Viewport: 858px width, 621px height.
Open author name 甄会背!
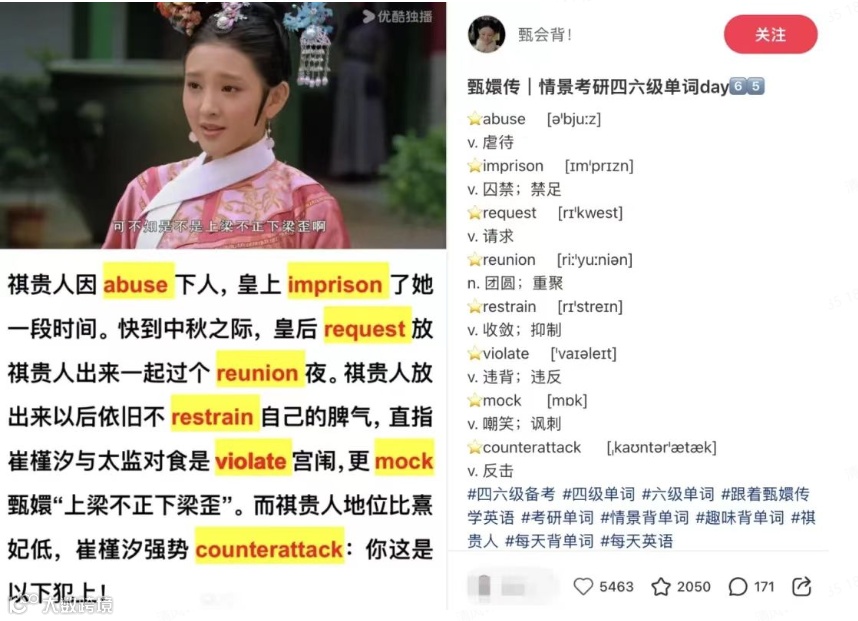tap(544, 35)
